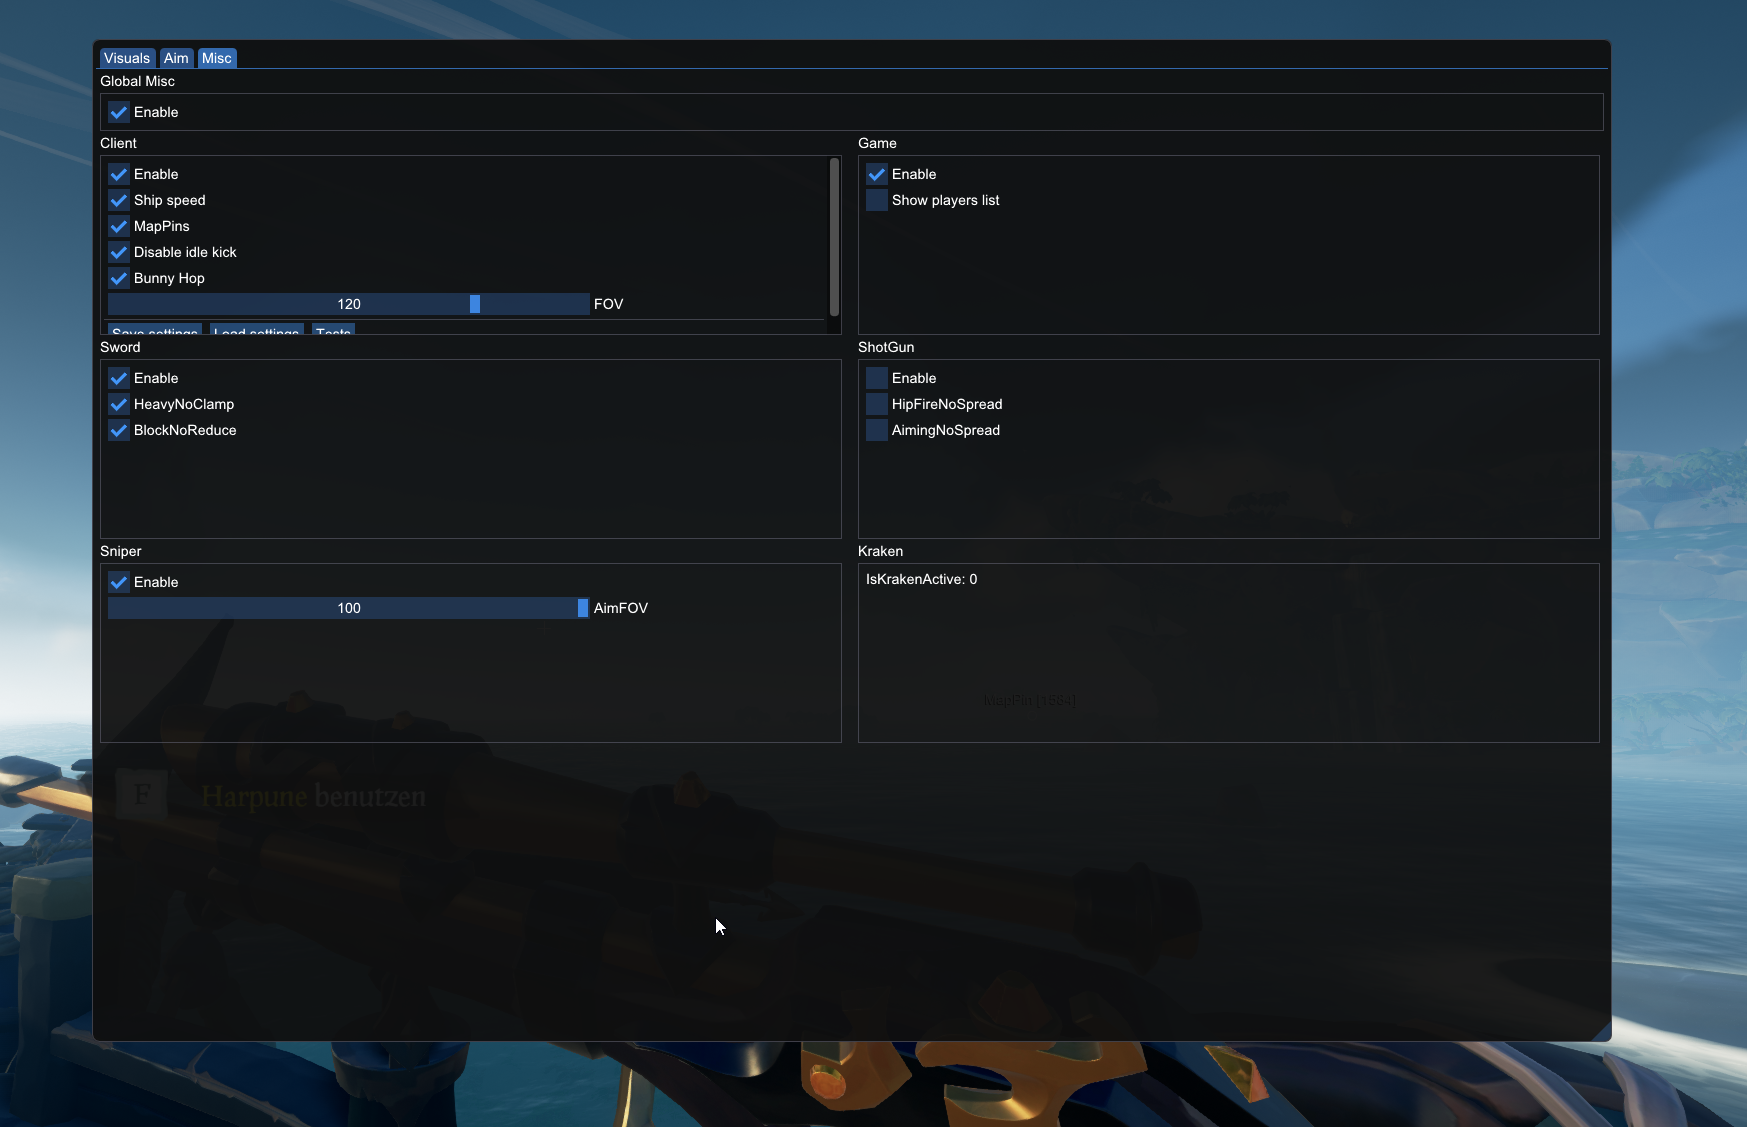Open the Aim tab
The image size is (1747, 1127).
click(176, 58)
